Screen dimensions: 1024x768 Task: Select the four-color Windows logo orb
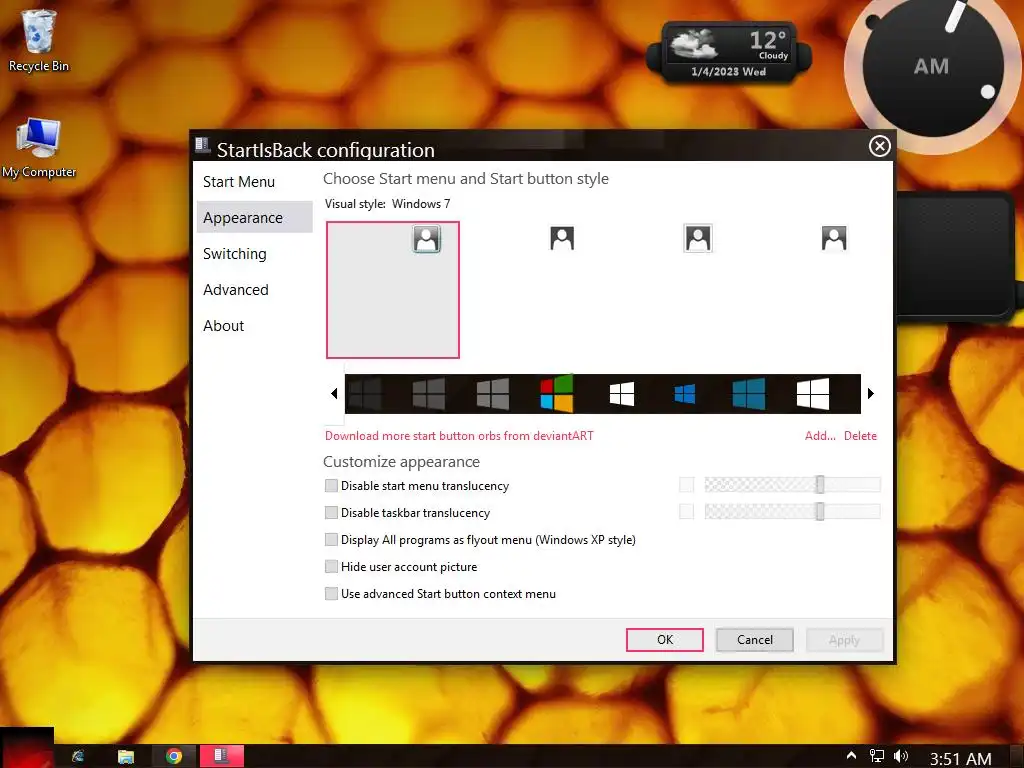point(557,393)
